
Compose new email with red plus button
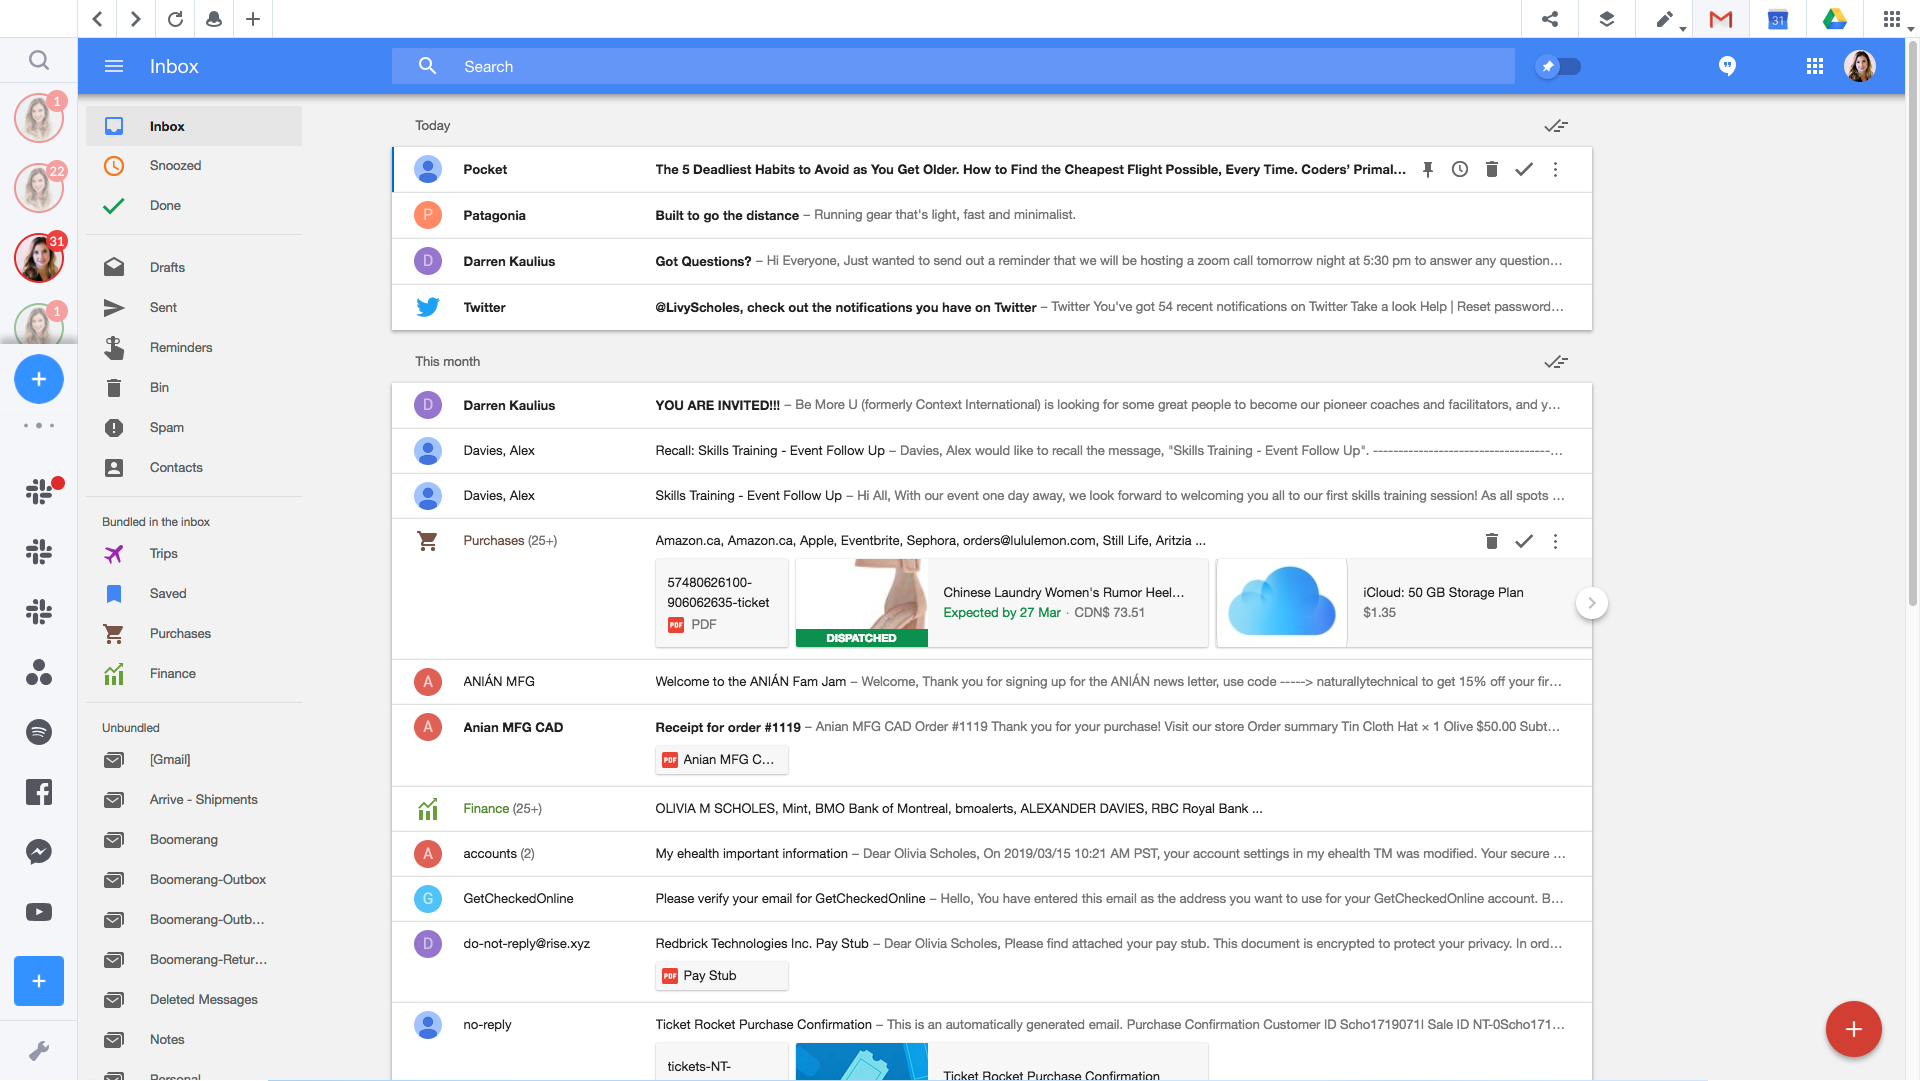click(x=1854, y=1029)
